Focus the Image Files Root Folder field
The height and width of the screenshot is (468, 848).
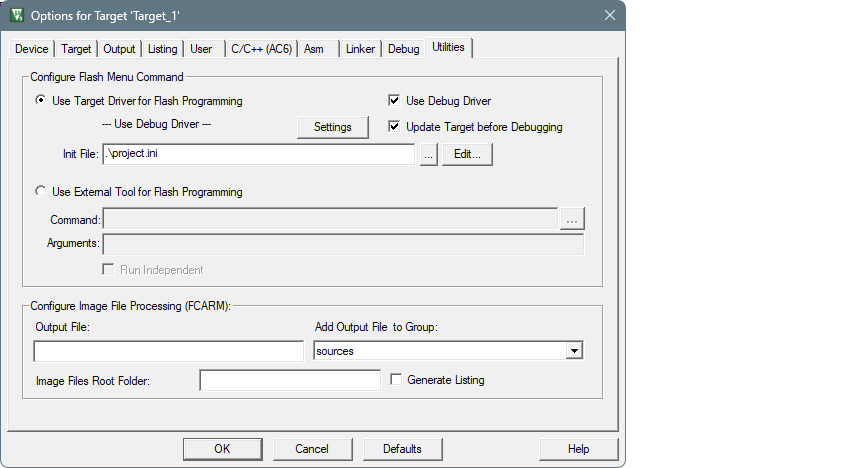click(290, 381)
